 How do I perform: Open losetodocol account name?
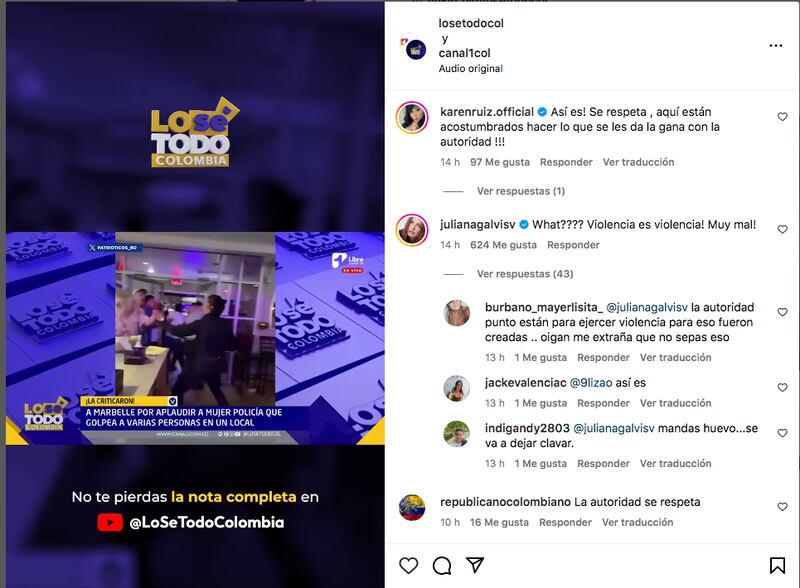[x=471, y=23]
